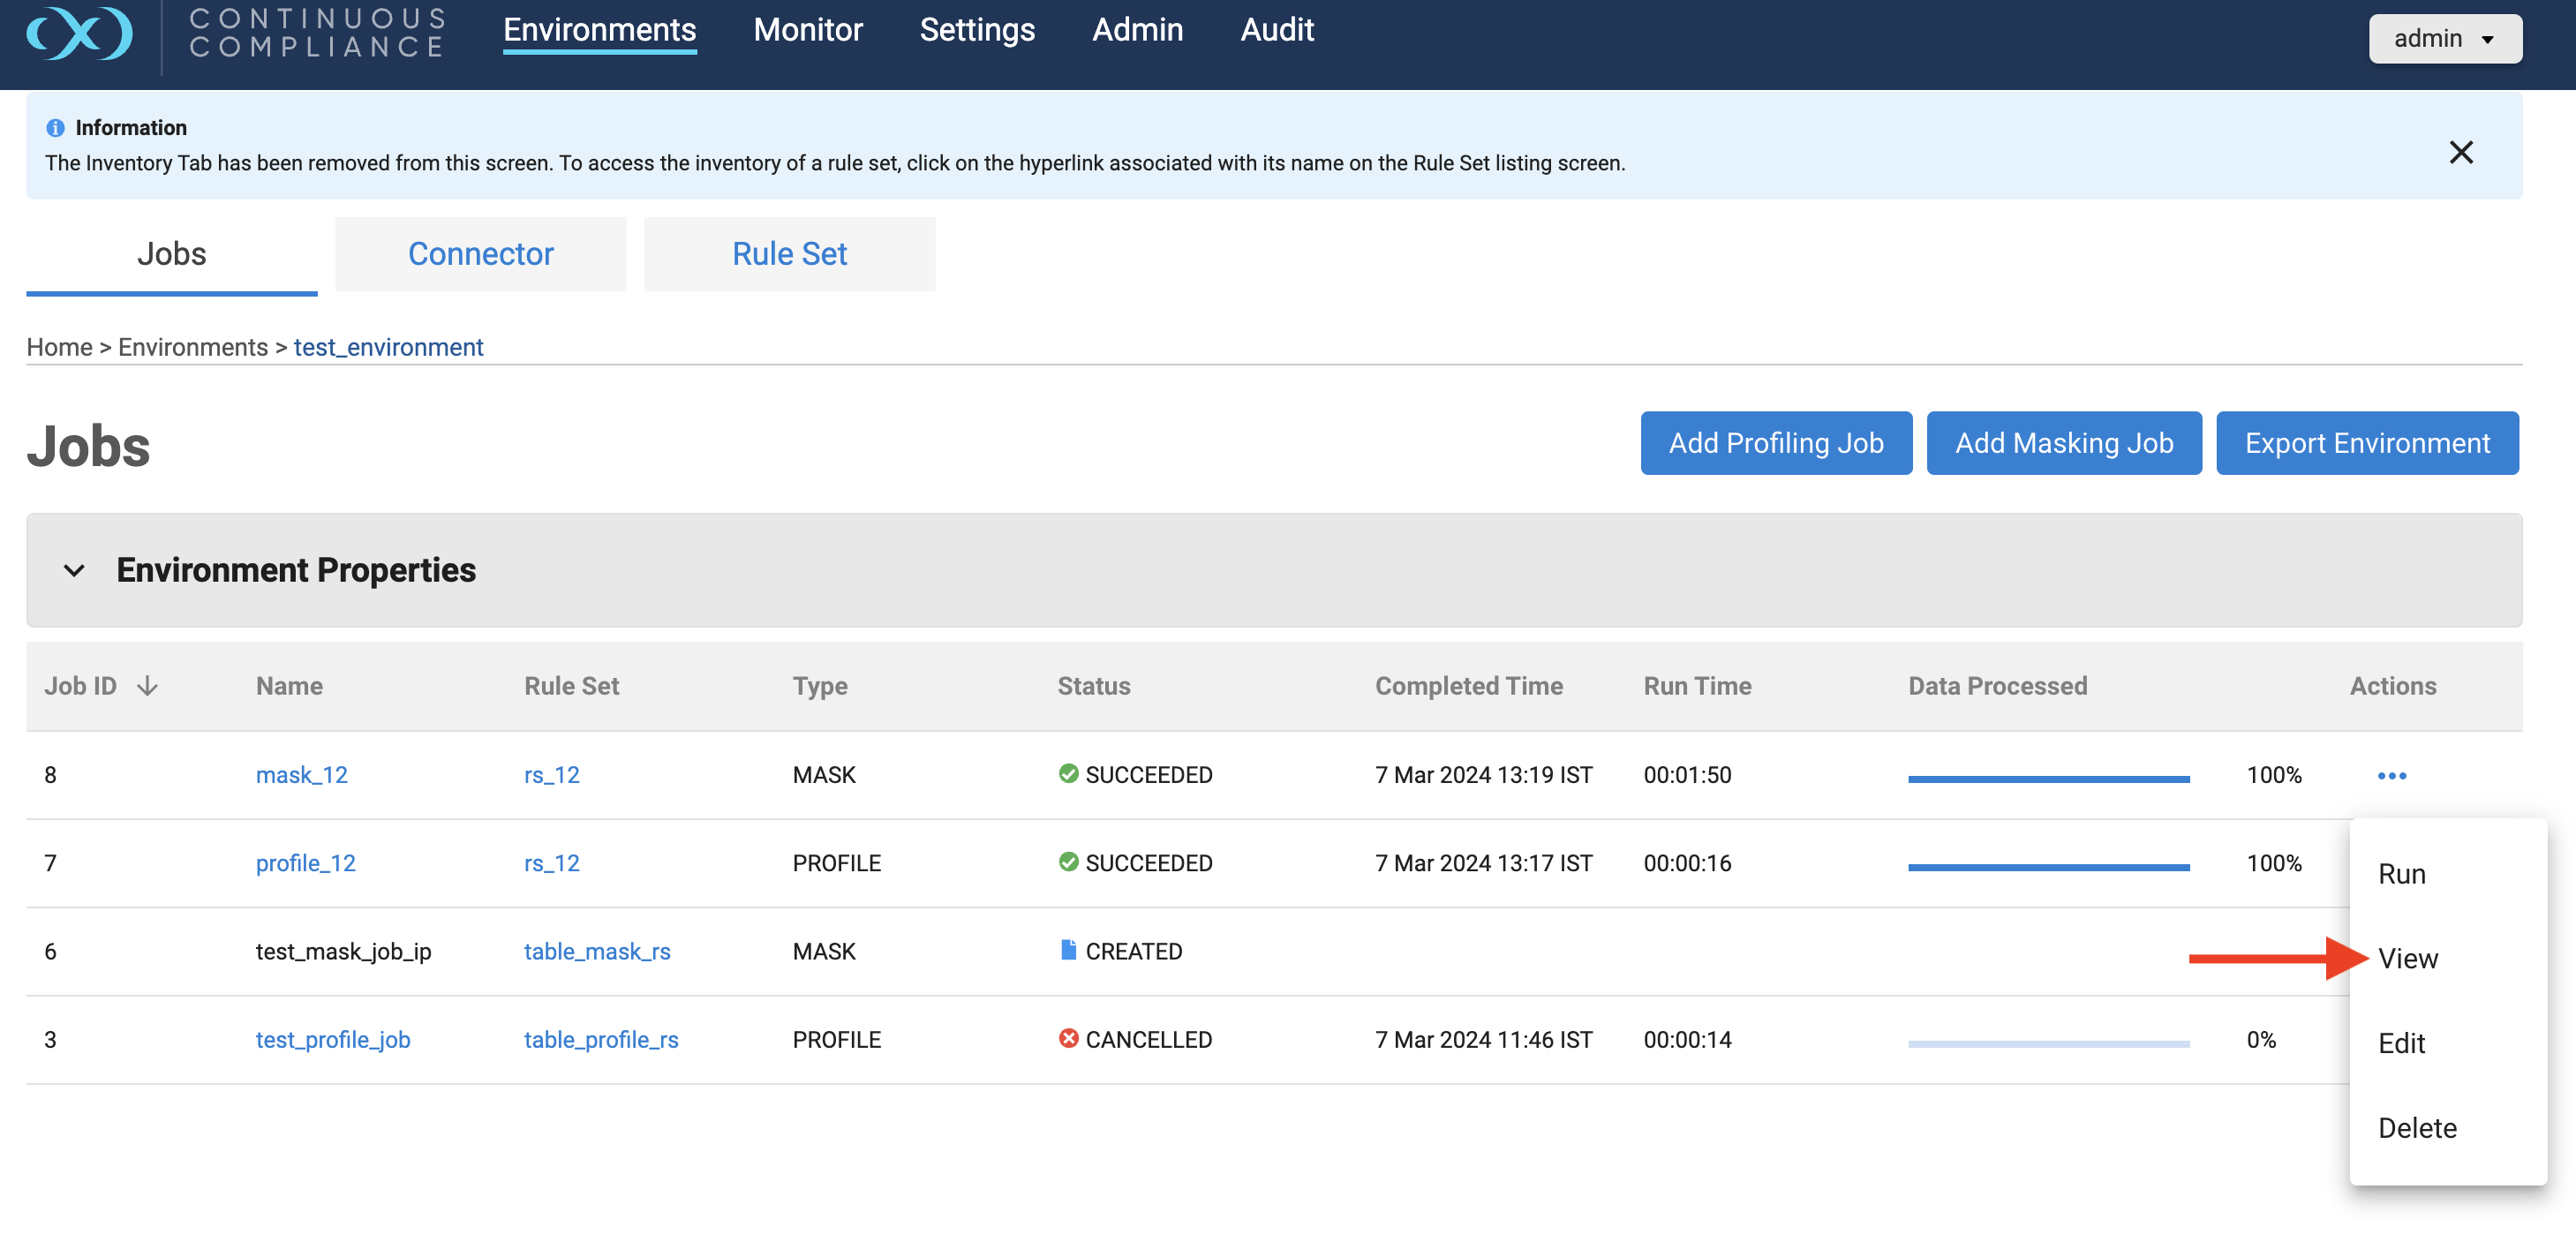Sort by Job ID arrow icon

[147, 686]
